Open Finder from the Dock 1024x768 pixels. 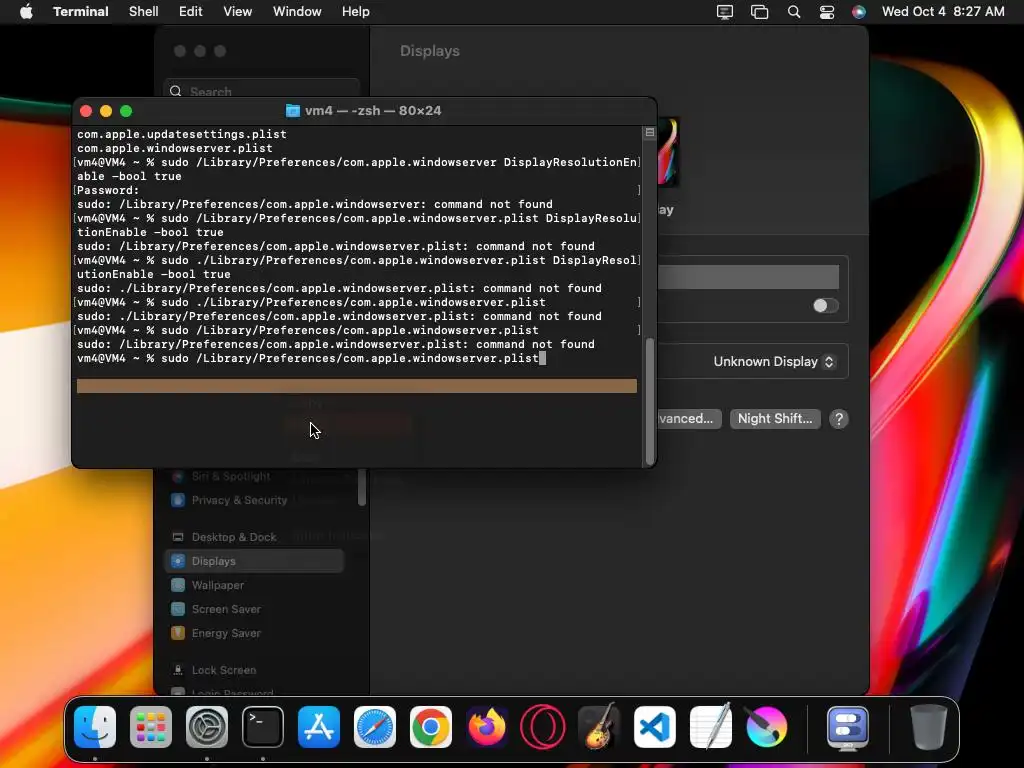(95, 727)
